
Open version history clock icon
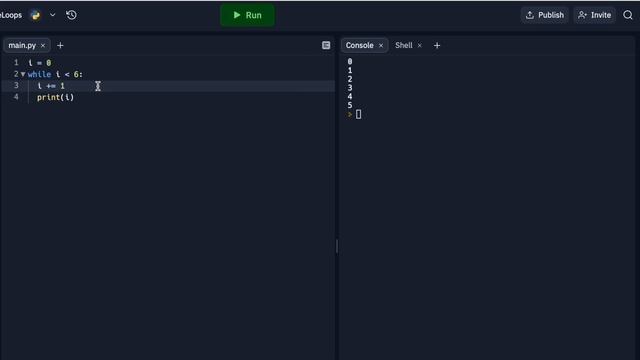pyautogui.click(x=71, y=15)
